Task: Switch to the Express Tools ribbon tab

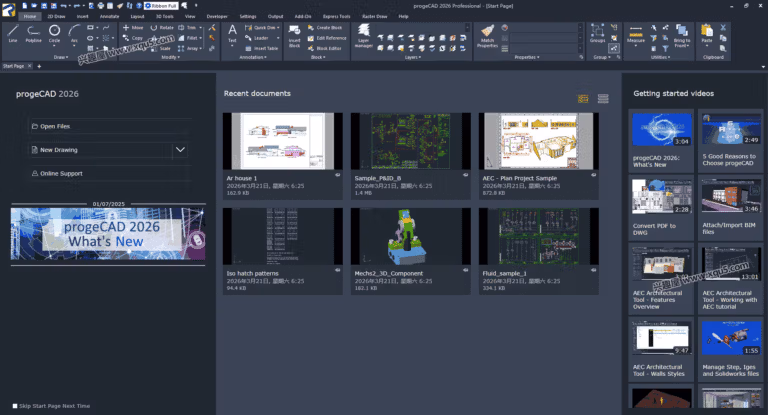Action: coord(336,17)
